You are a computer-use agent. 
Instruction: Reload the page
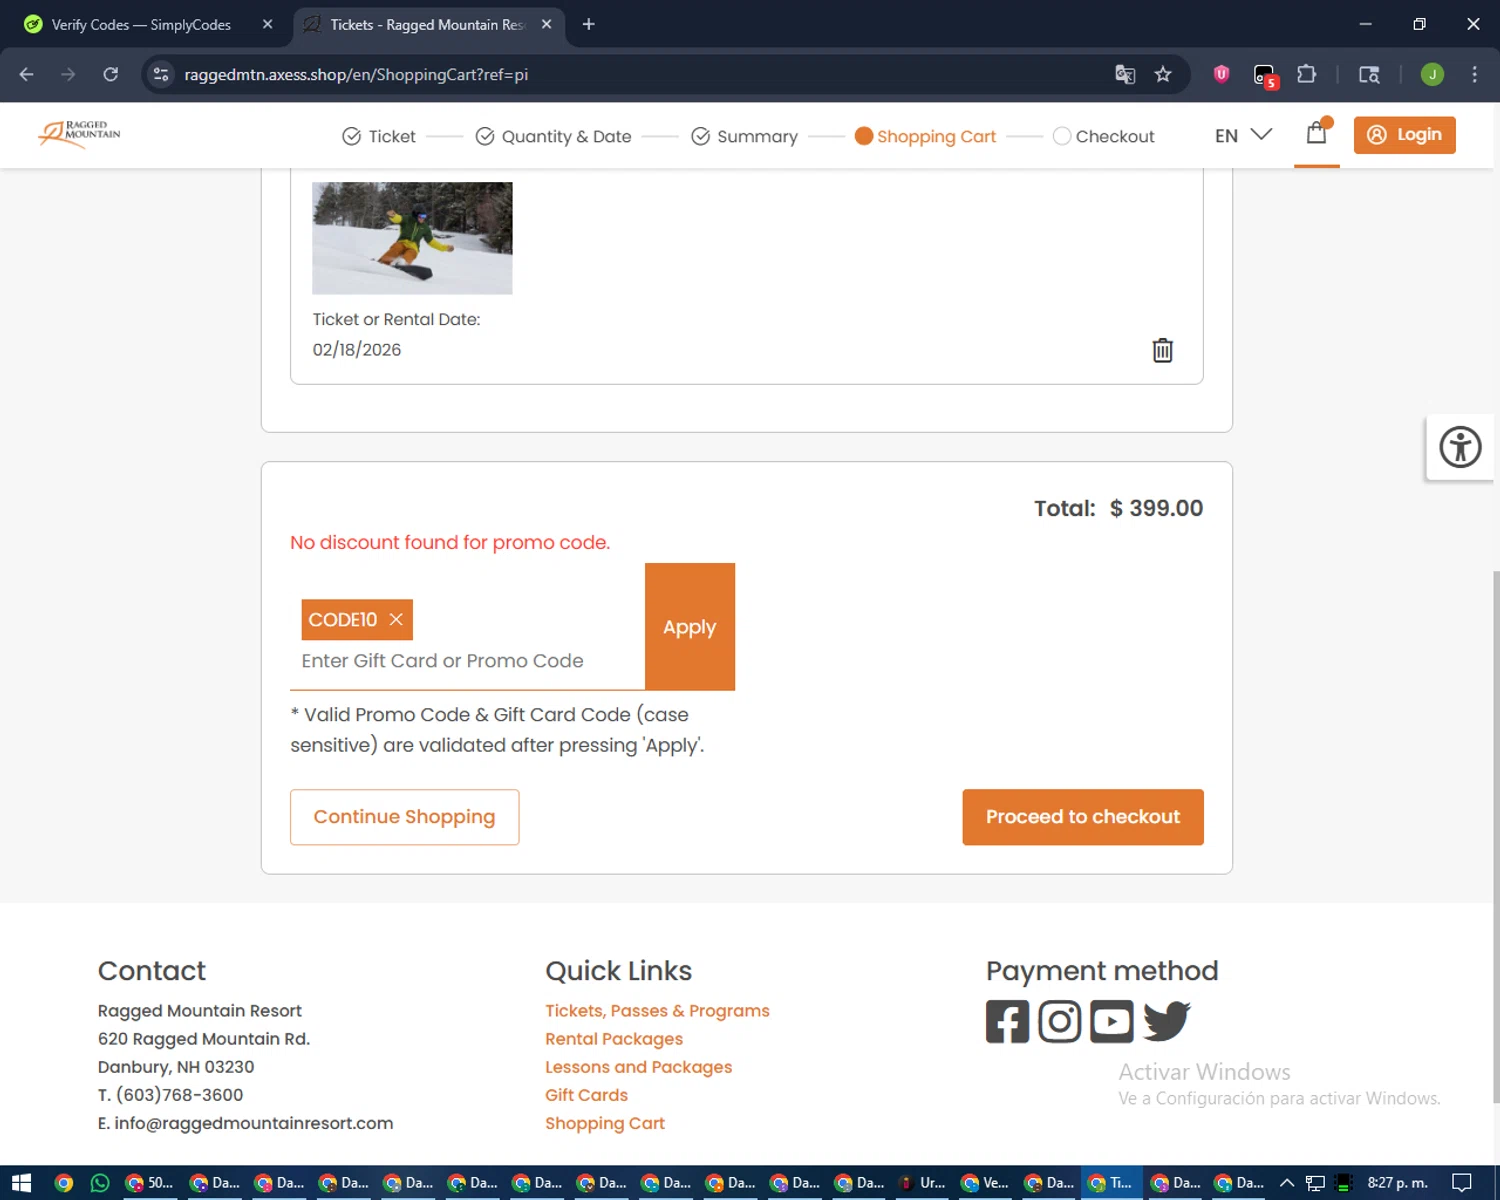click(110, 74)
